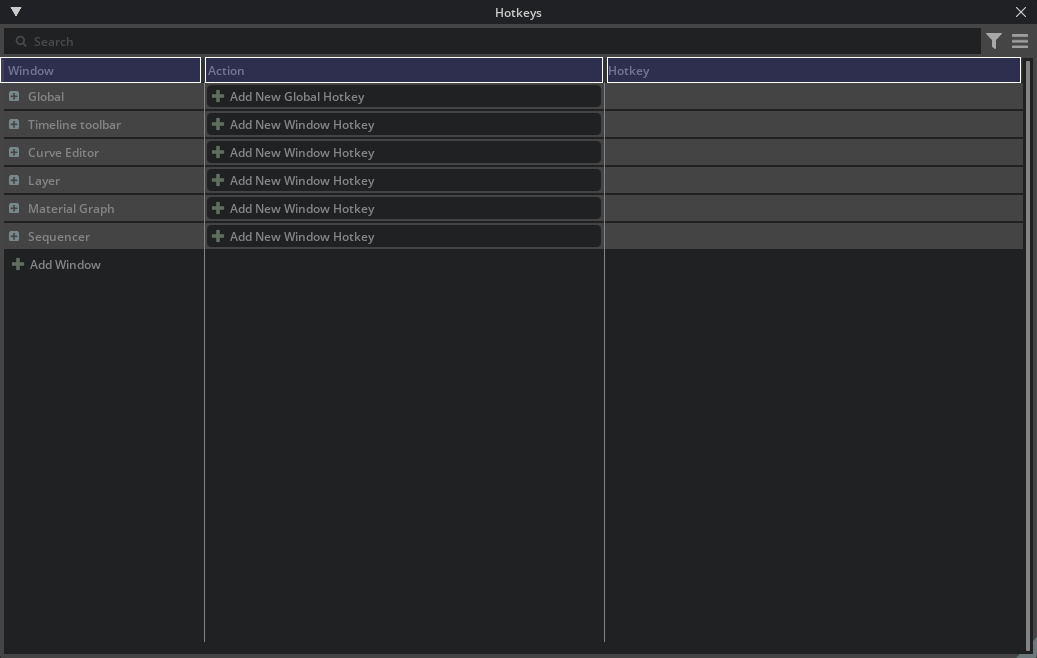Open the hamburger options menu
The image size is (1037, 658).
[x=1020, y=41]
